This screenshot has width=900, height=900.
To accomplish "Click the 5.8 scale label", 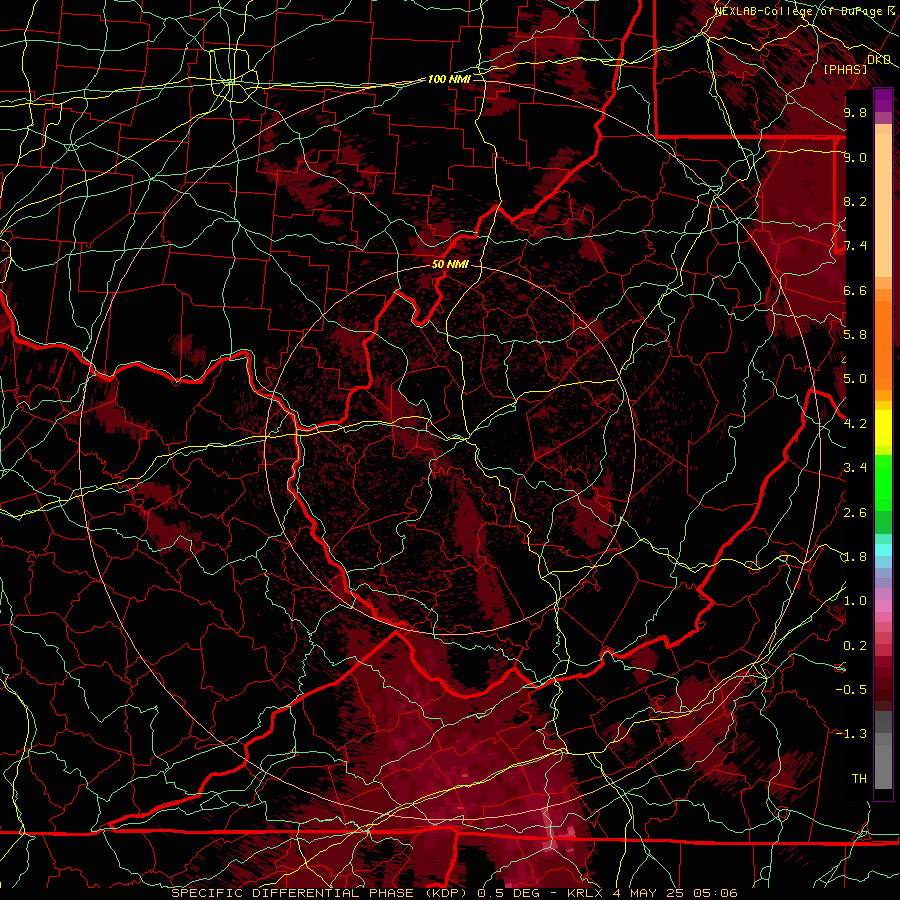I will click(x=855, y=335).
